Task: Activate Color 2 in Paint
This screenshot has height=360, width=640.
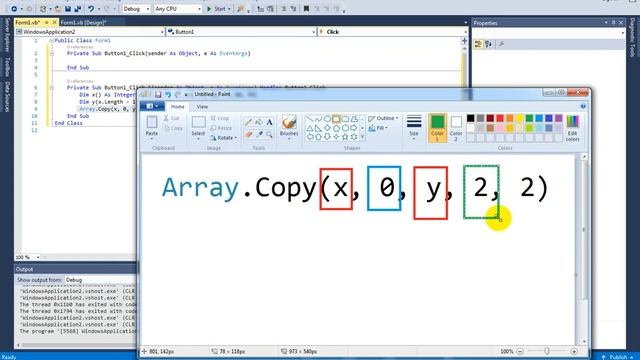Action: [456, 128]
